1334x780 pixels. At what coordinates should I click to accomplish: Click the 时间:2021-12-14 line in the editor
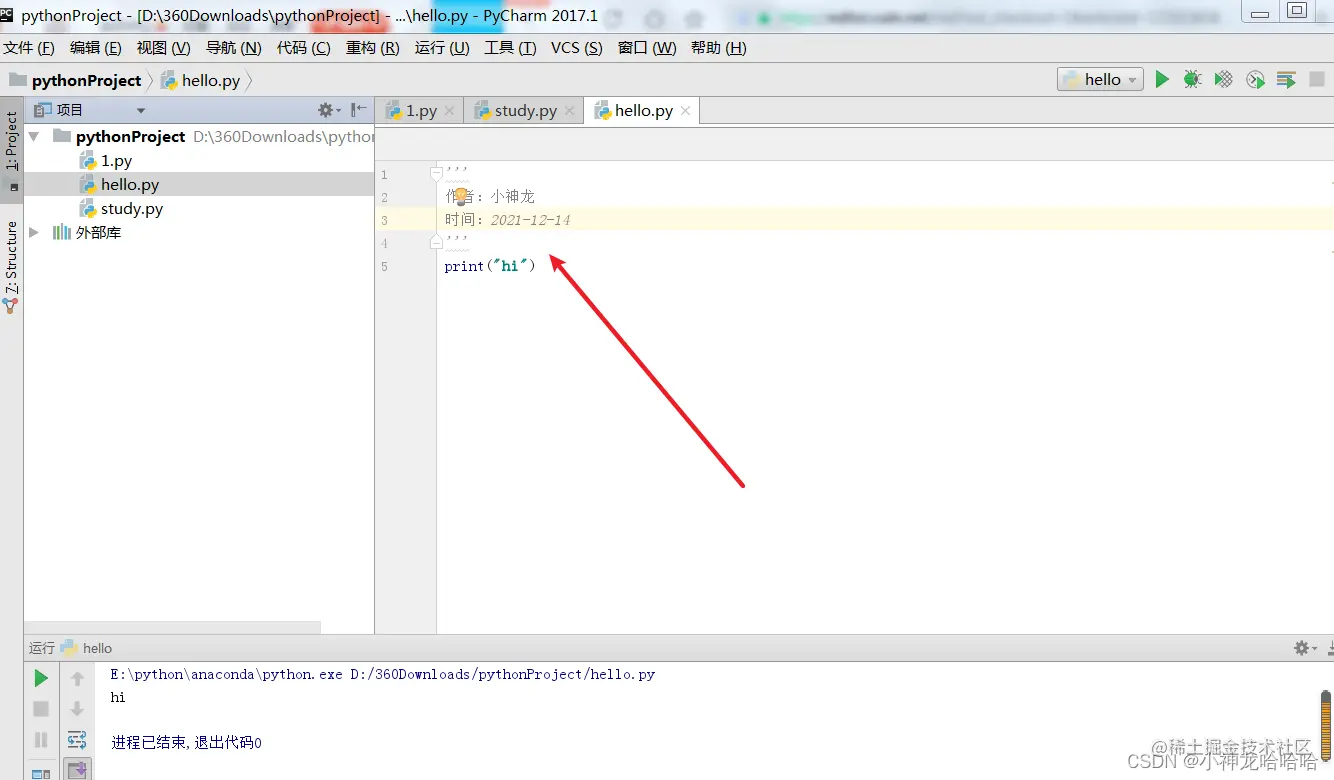pyautogui.click(x=508, y=220)
